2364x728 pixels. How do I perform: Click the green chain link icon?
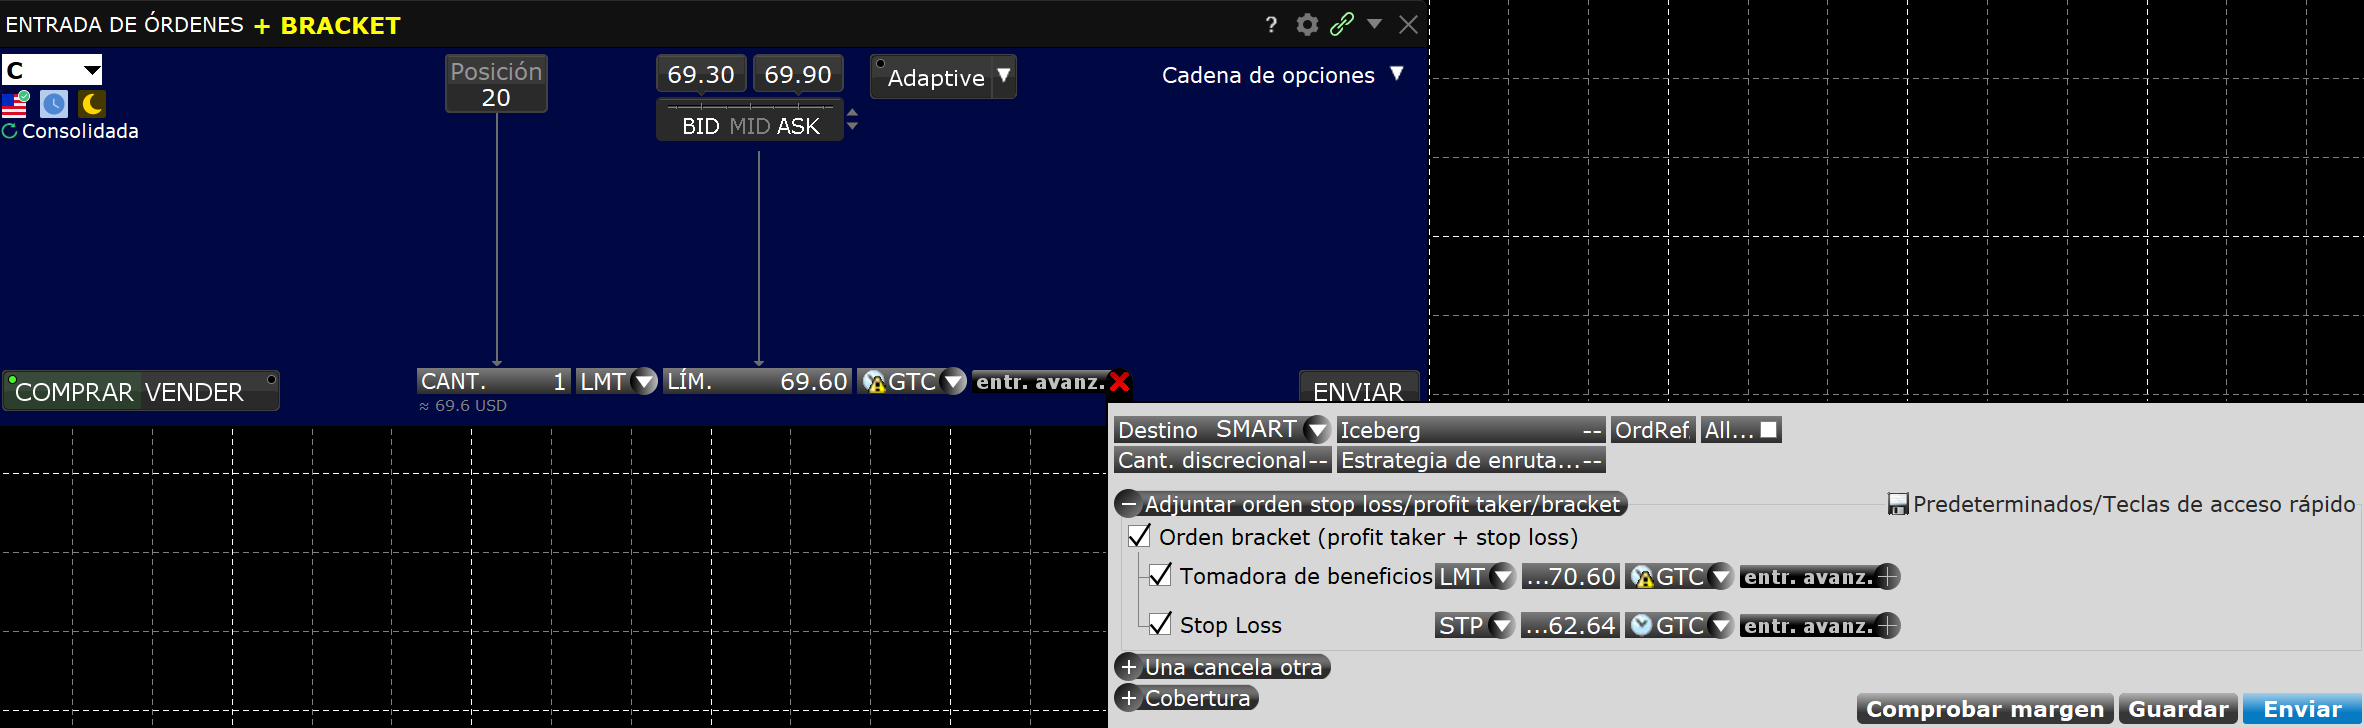(x=1342, y=25)
